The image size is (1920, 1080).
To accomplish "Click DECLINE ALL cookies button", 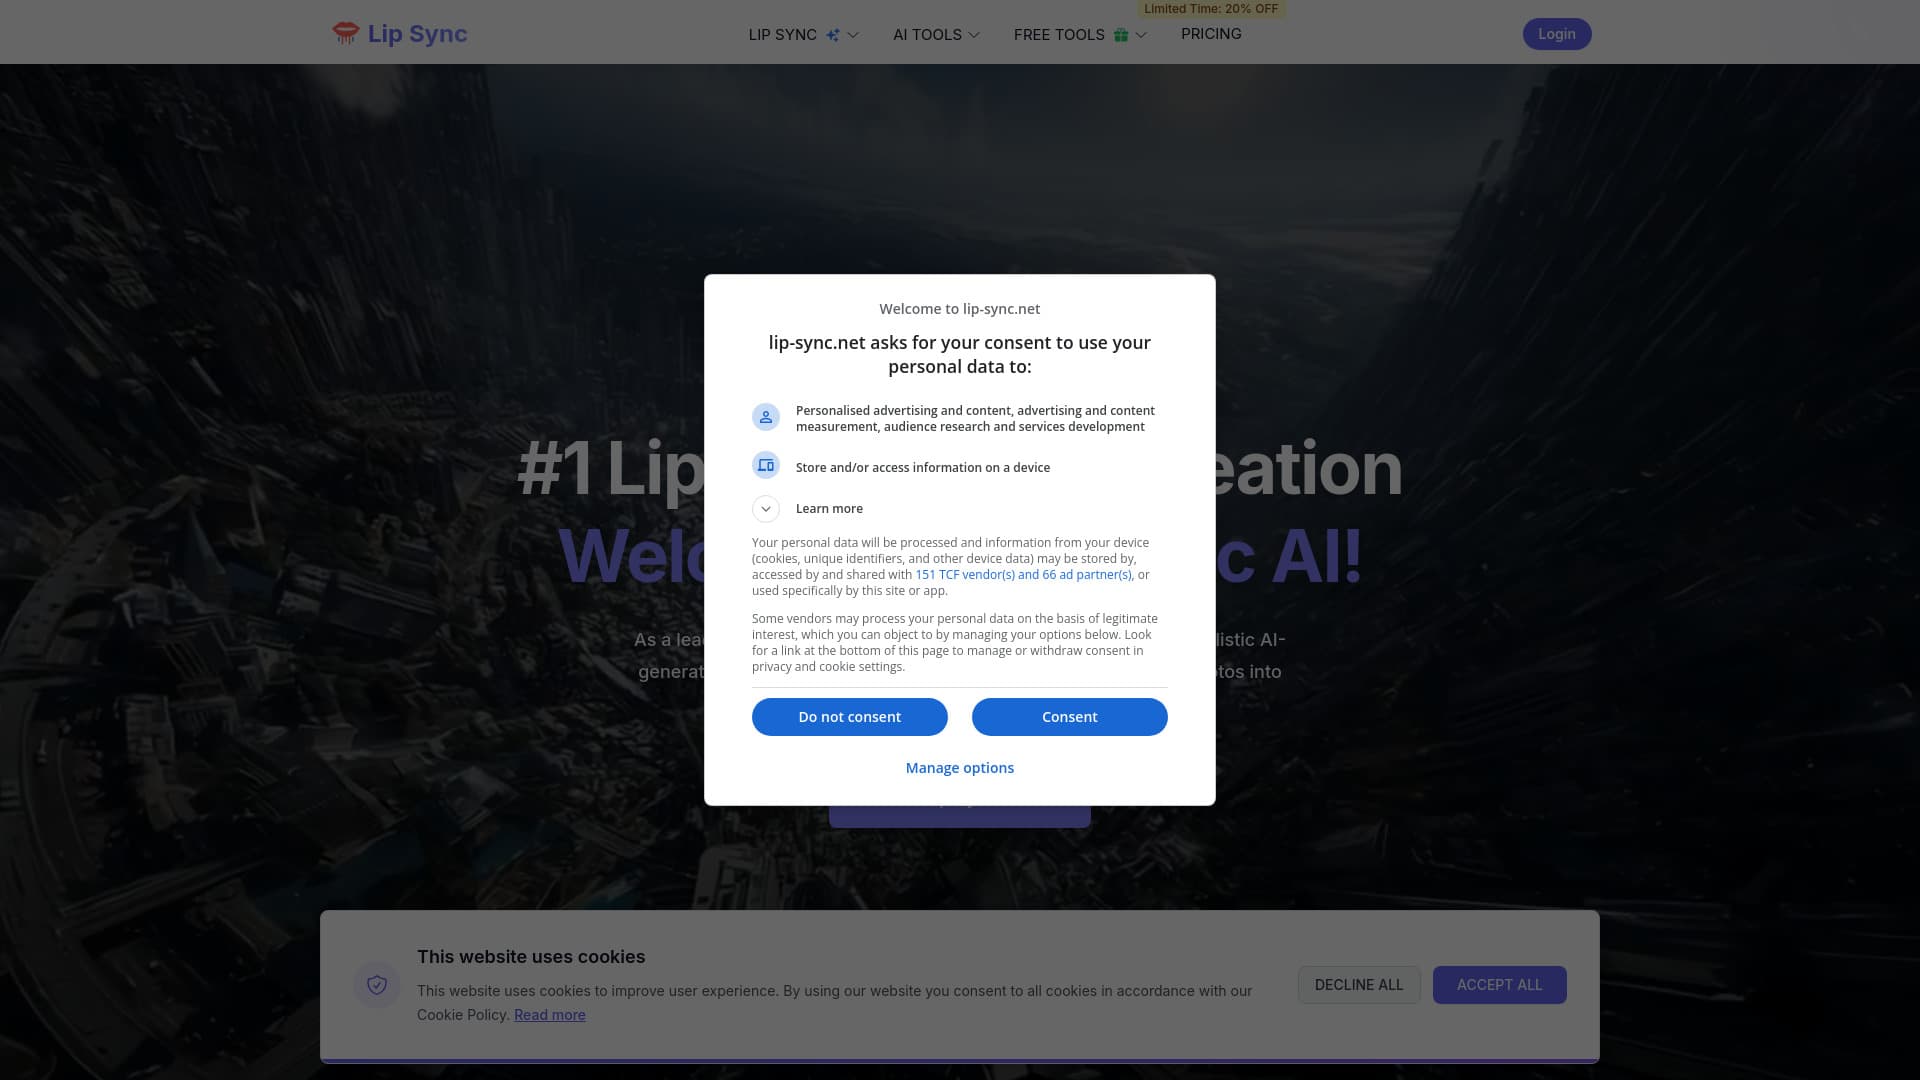I will [1359, 985].
